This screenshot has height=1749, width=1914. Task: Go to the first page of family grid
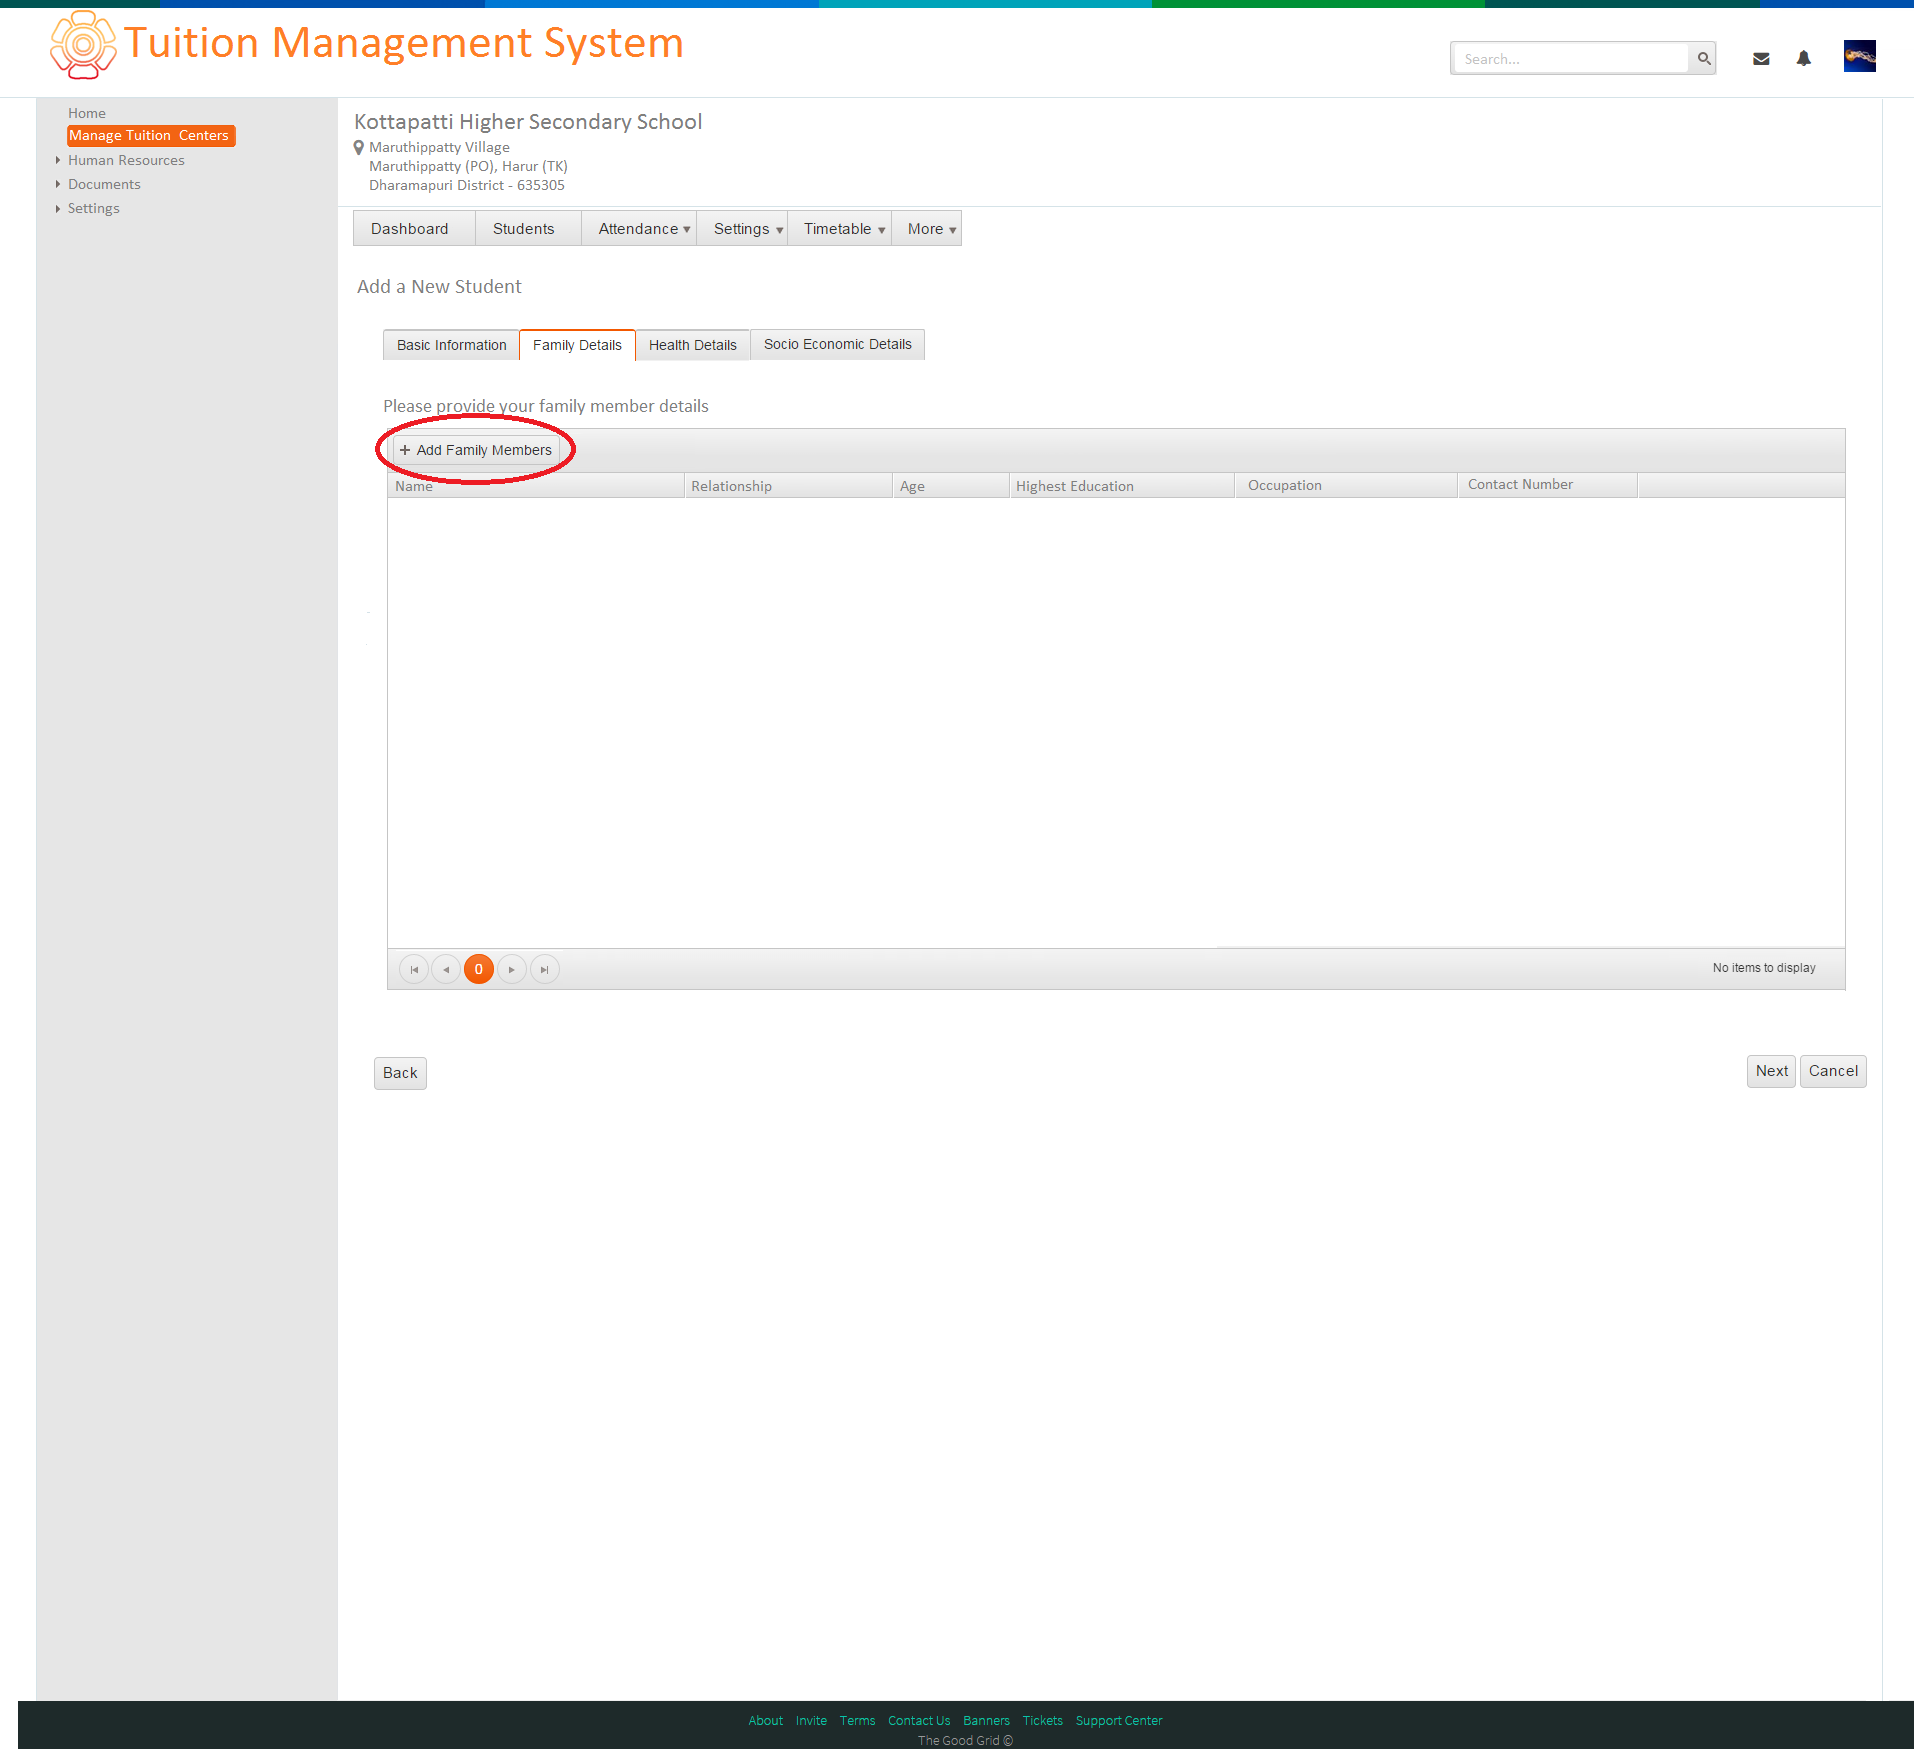point(414,969)
